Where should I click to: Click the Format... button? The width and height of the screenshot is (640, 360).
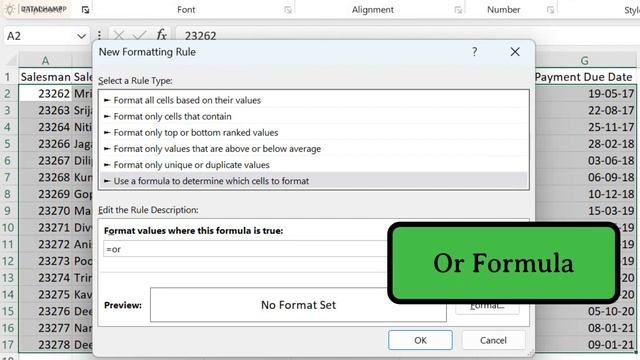point(487,306)
